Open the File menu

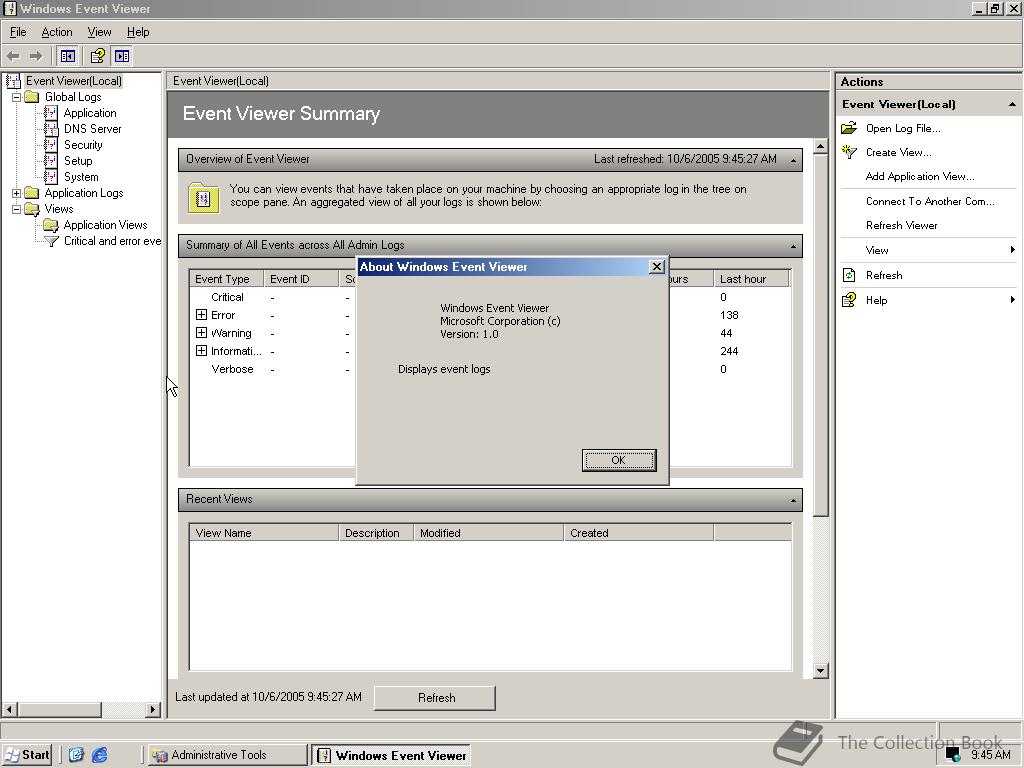point(18,32)
